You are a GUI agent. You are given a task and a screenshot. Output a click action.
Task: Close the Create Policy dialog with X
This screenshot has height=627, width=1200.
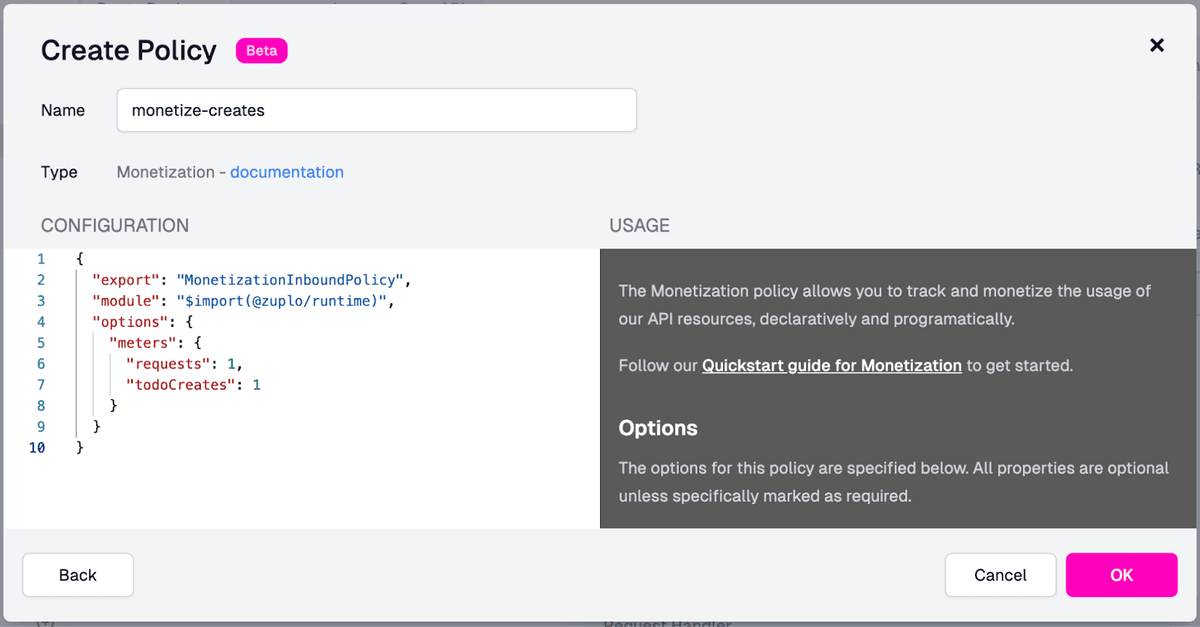pos(1157,45)
